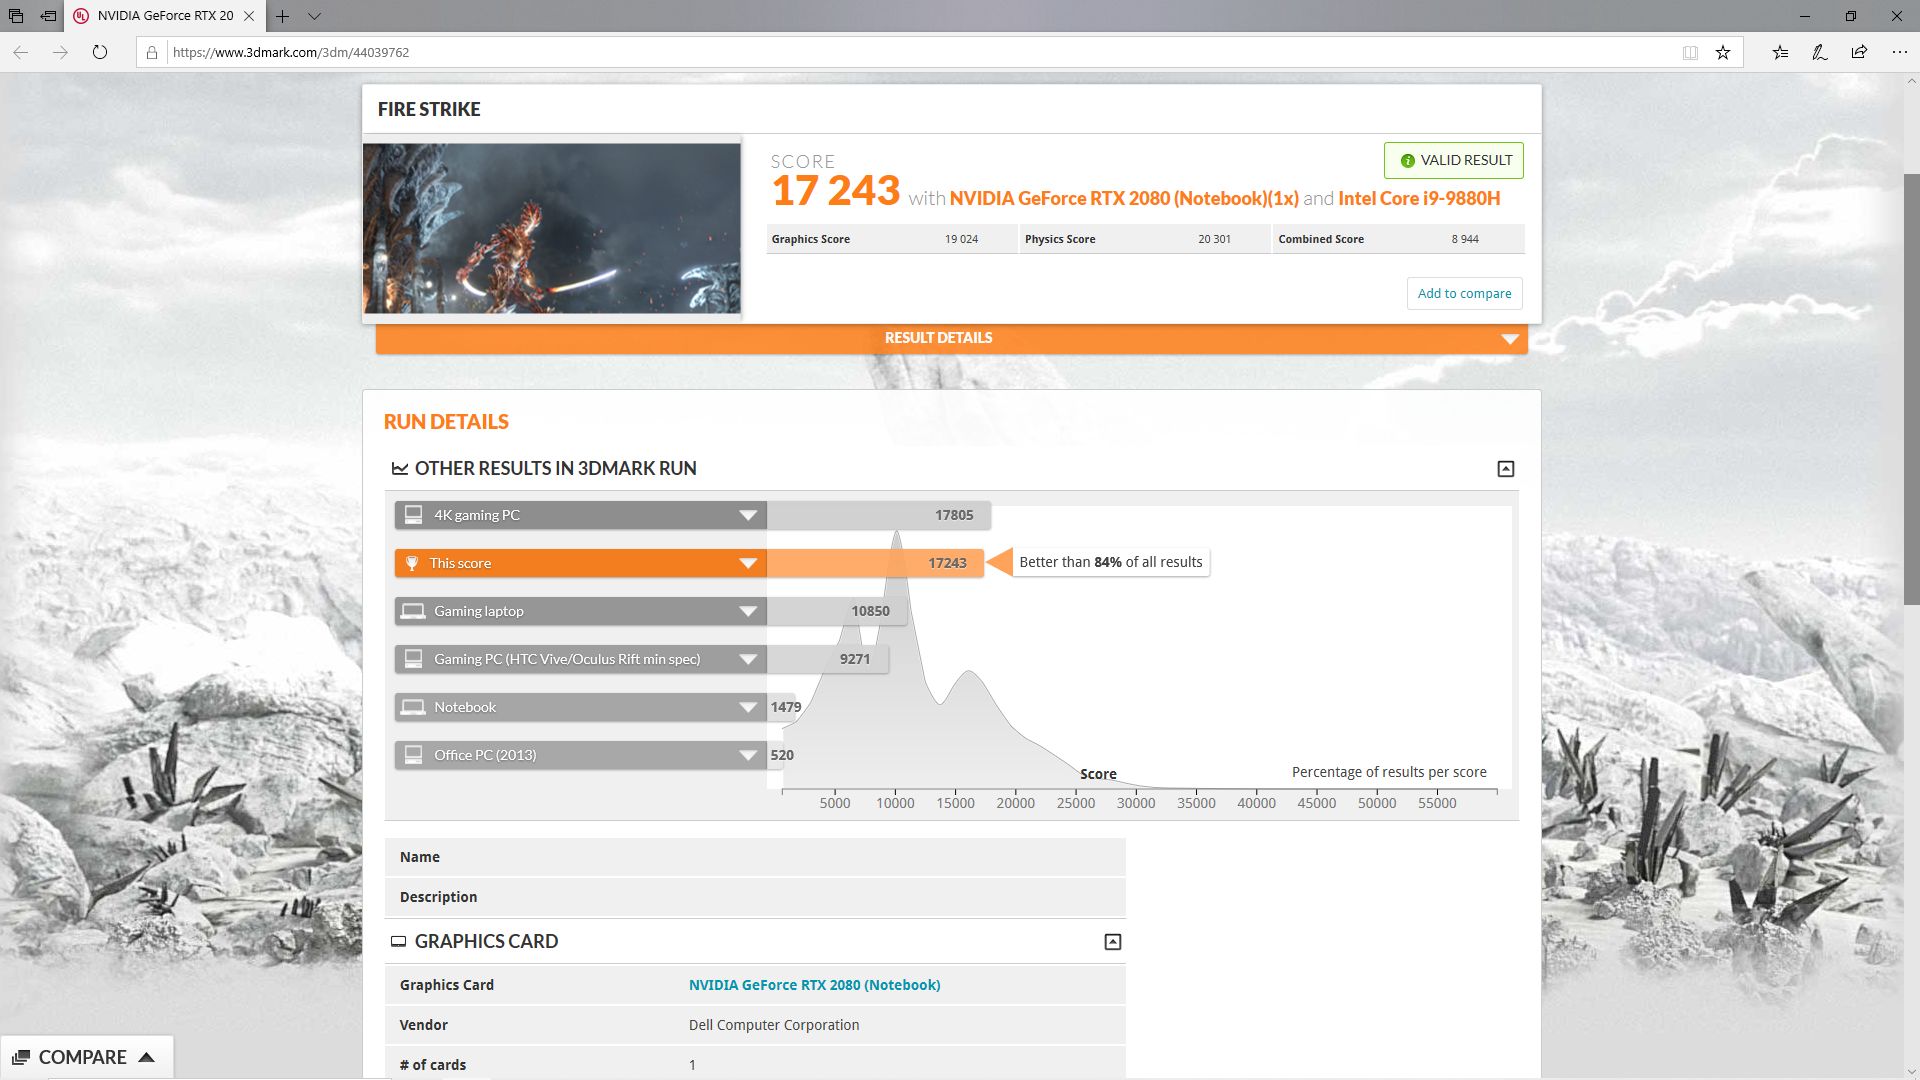Click the green info icon in VALID RESULT
The height and width of the screenshot is (1080, 1920).
pos(1407,161)
